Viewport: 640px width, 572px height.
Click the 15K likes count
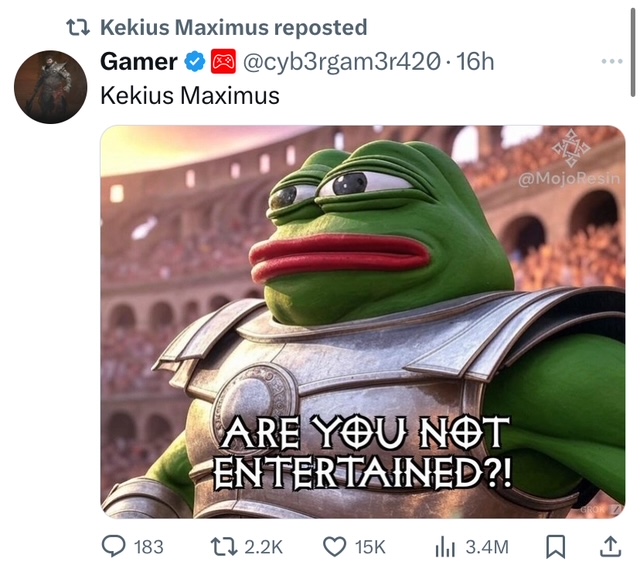(370, 547)
